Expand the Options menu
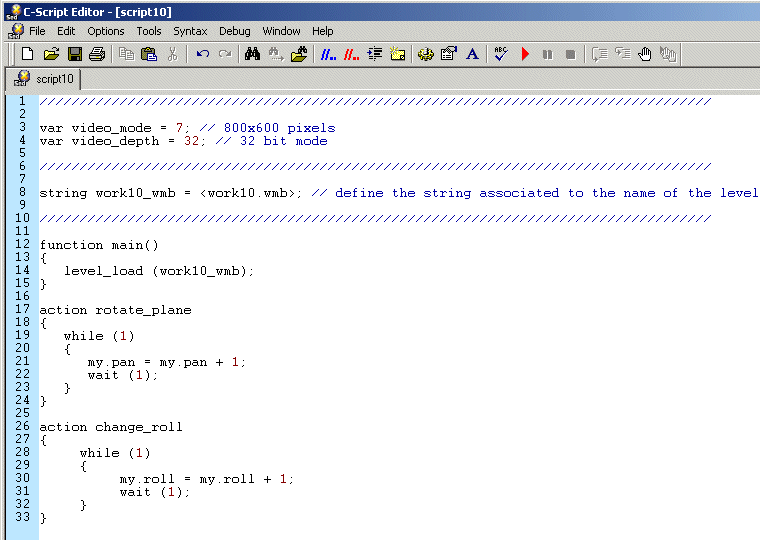 (106, 31)
